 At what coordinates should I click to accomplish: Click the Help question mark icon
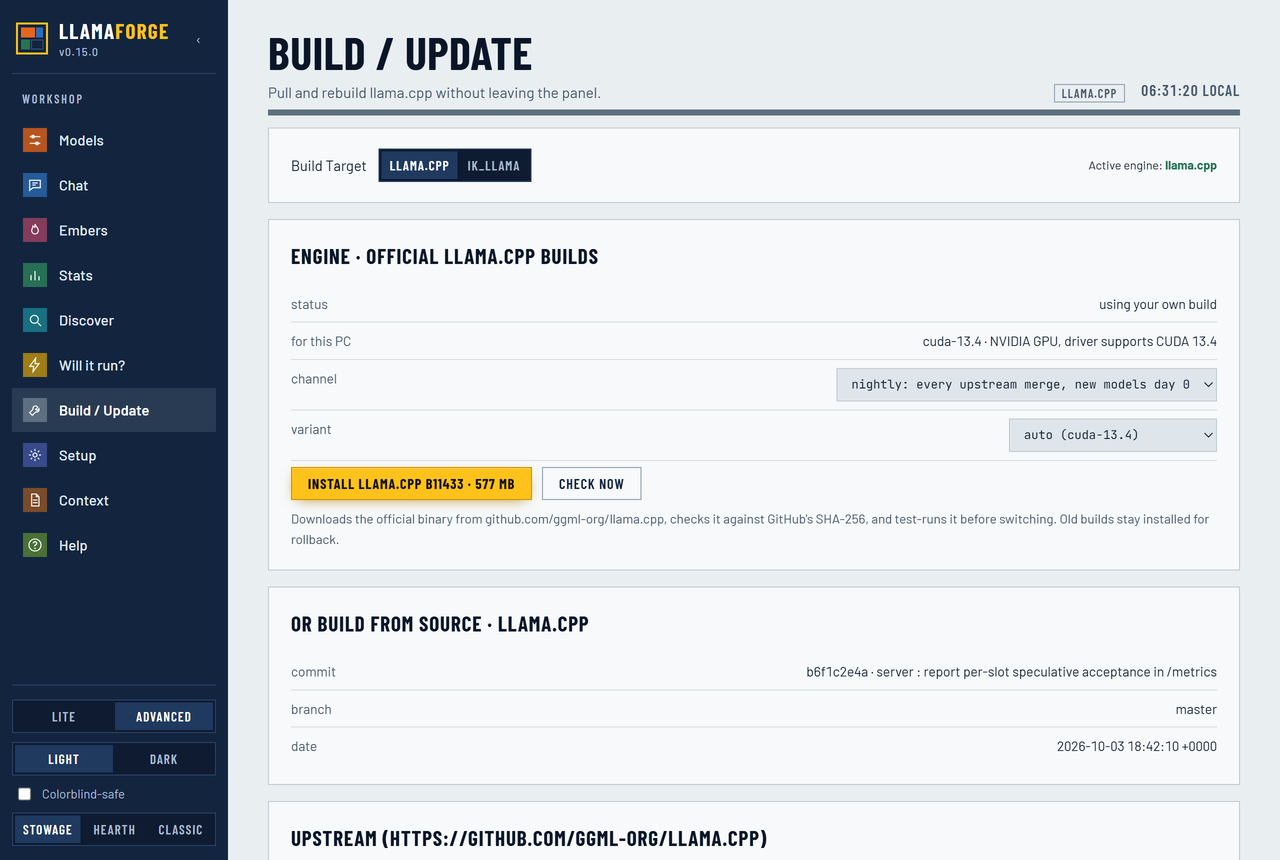35,545
